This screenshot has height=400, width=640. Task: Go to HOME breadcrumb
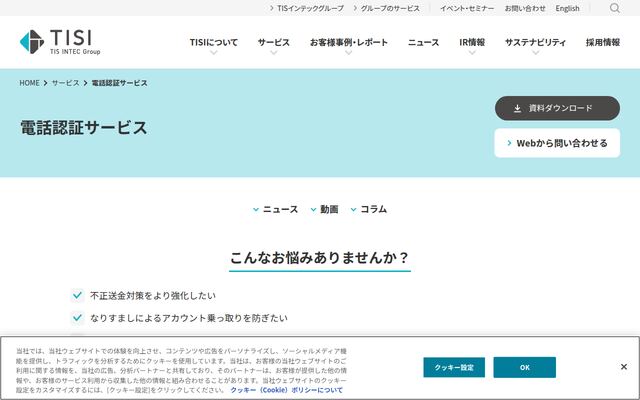pos(29,83)
